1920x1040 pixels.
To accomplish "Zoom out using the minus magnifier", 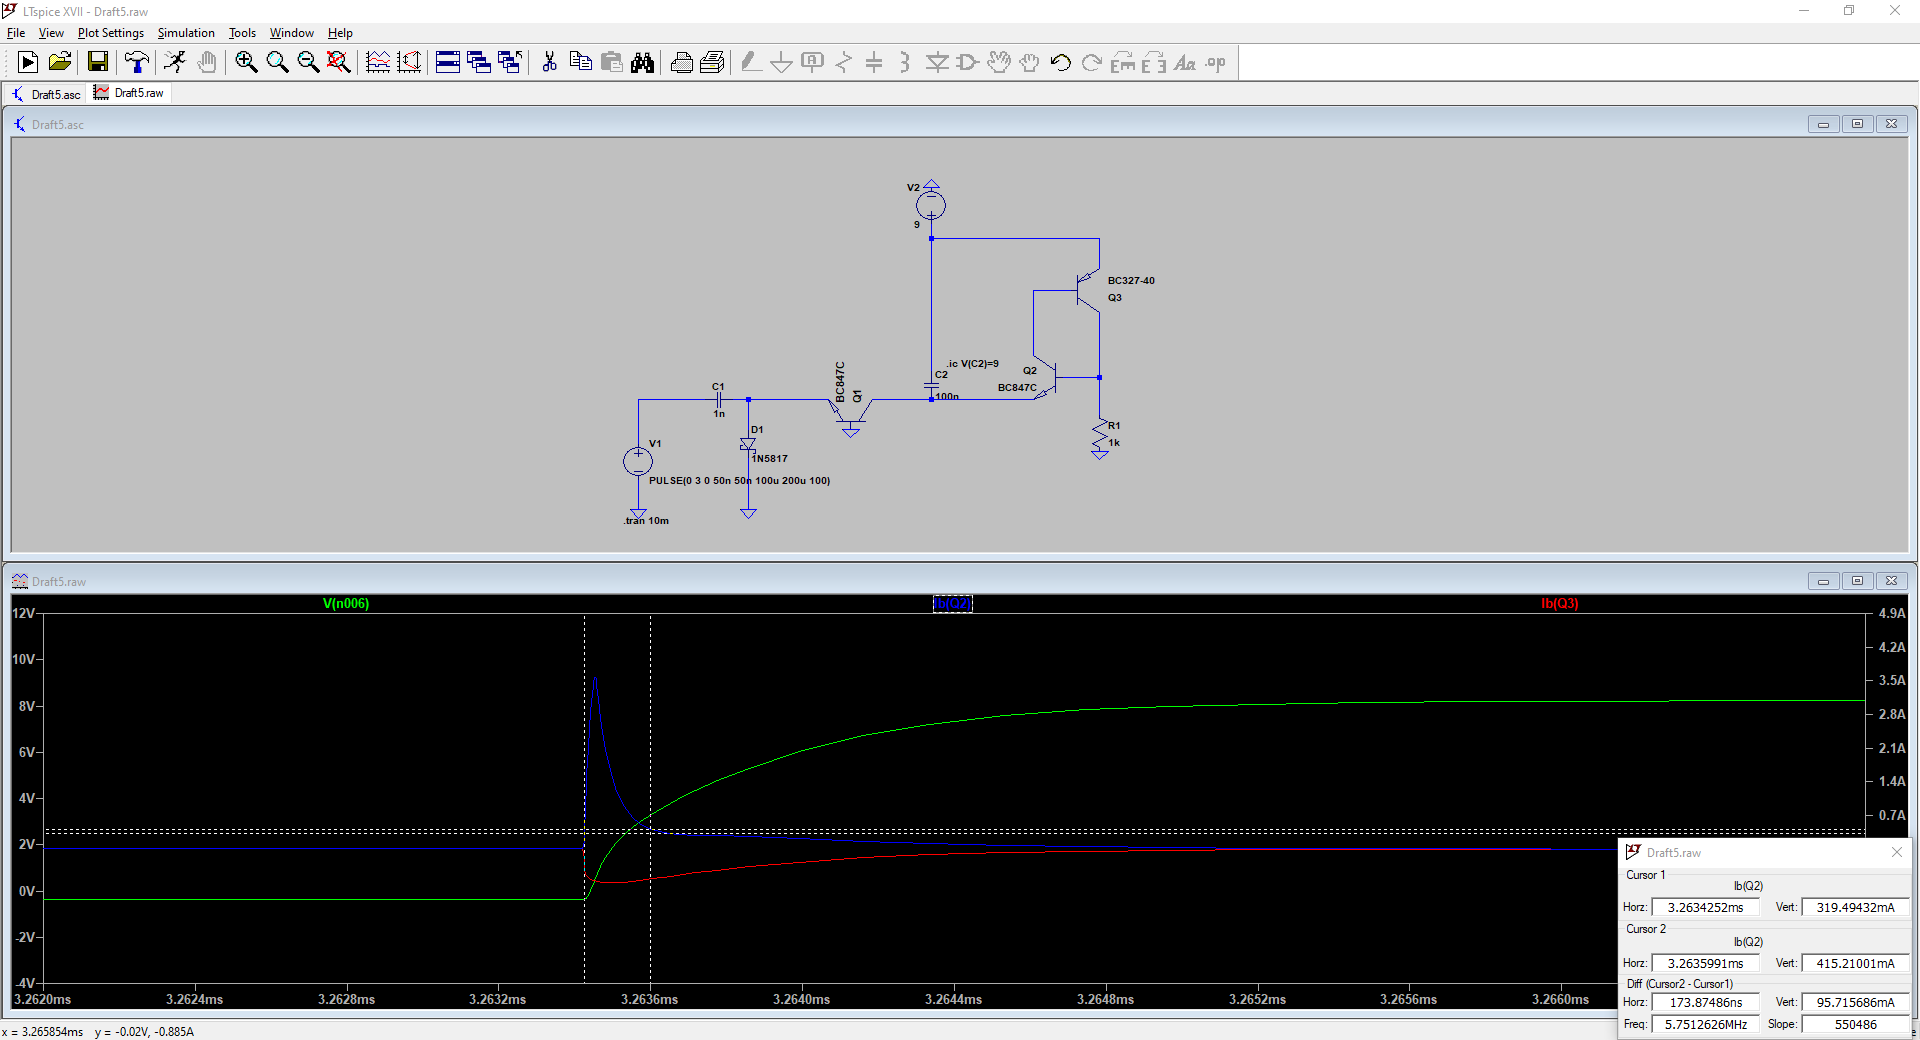I will coord(308,62).
